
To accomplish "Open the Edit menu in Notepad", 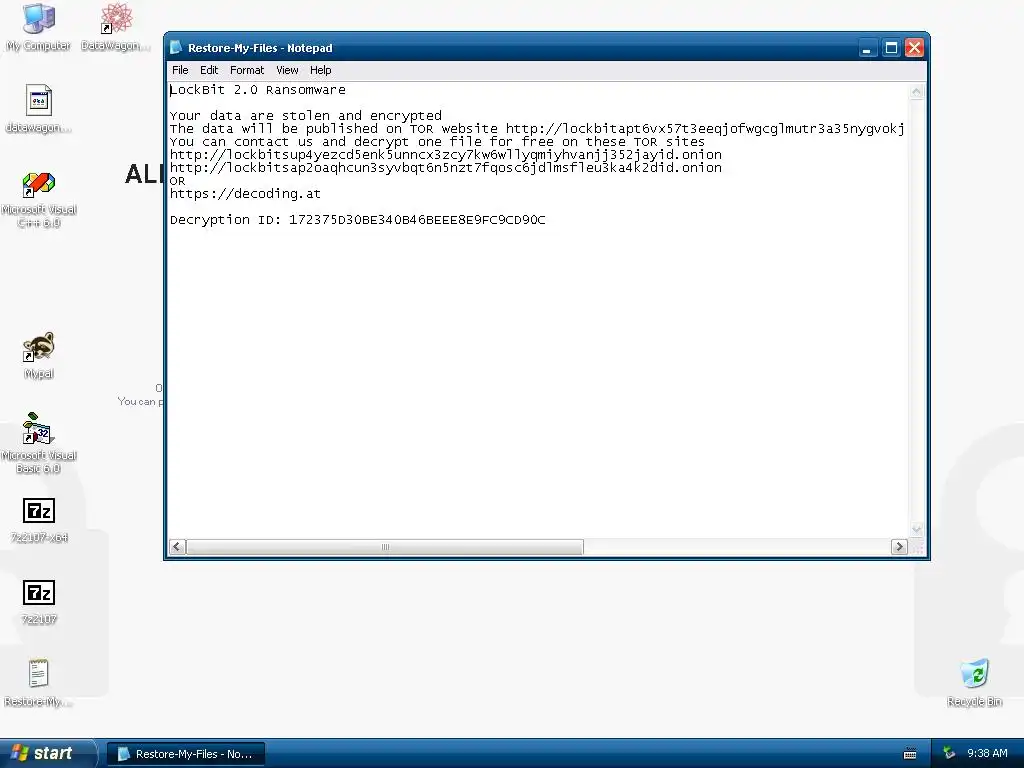I will click(209, 70).
